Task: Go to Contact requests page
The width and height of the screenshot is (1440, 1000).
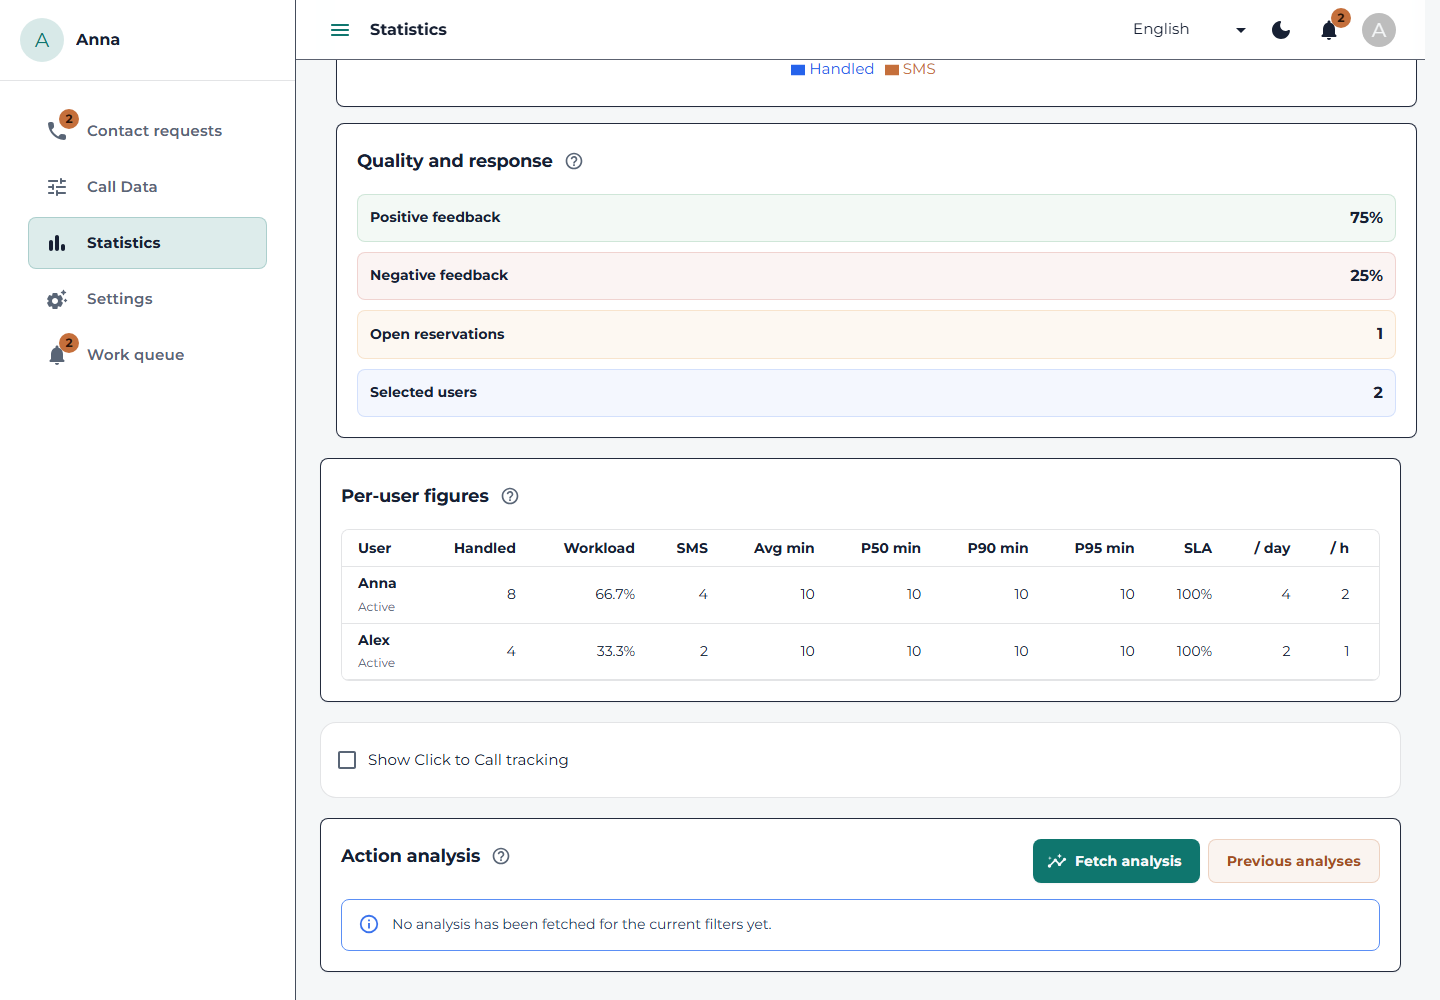Action: click(147, 131)
